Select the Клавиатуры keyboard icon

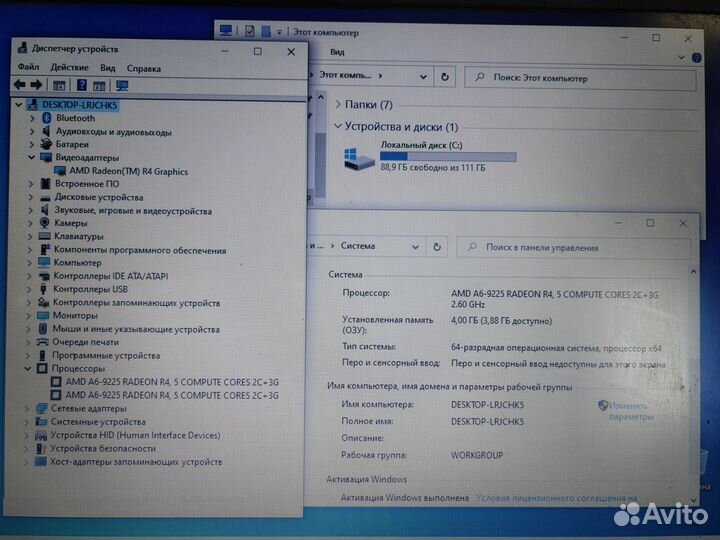(45, 236)
